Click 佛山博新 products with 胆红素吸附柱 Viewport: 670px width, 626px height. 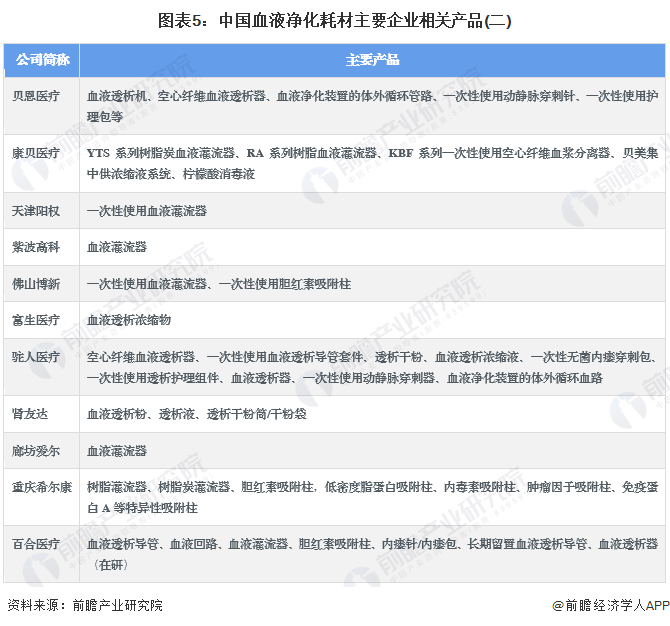point(219,284)
